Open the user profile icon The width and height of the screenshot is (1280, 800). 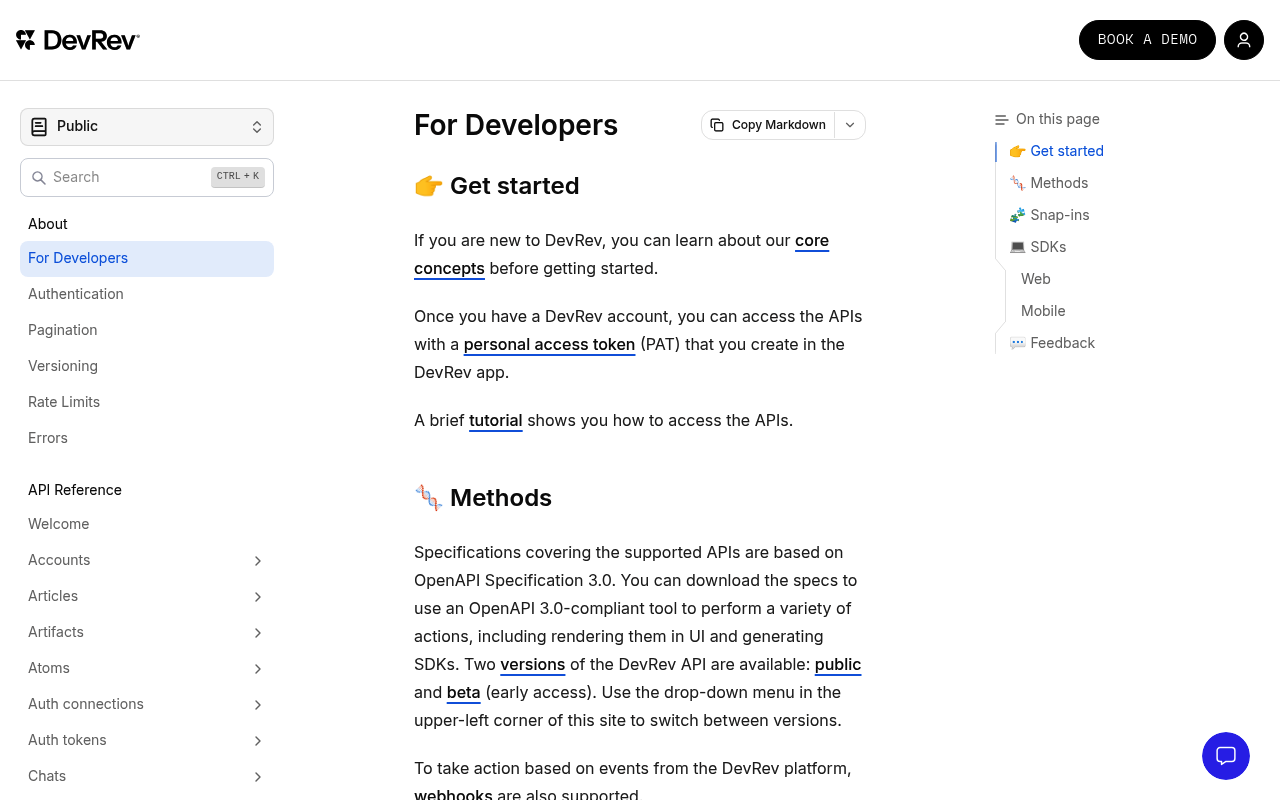[x=1244, y=40]
